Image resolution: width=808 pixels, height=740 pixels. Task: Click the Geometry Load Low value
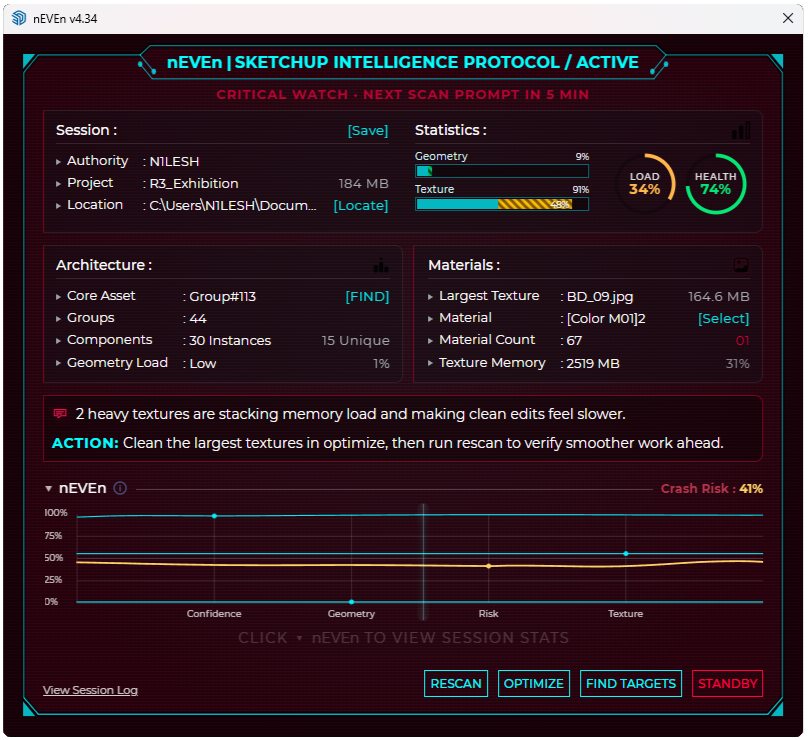pos(203,363)
